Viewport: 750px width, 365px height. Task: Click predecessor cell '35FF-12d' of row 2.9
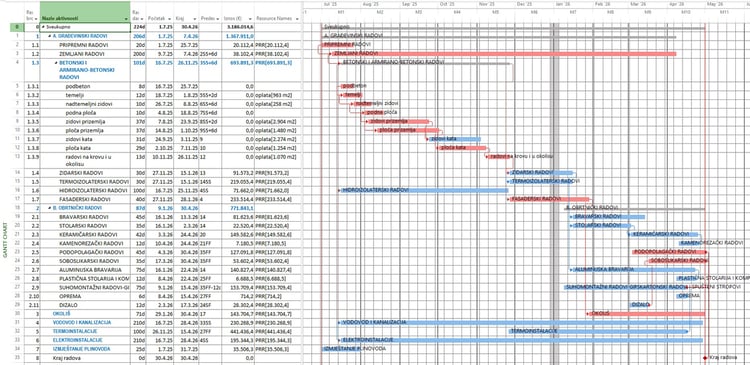[x=210, y=288]
